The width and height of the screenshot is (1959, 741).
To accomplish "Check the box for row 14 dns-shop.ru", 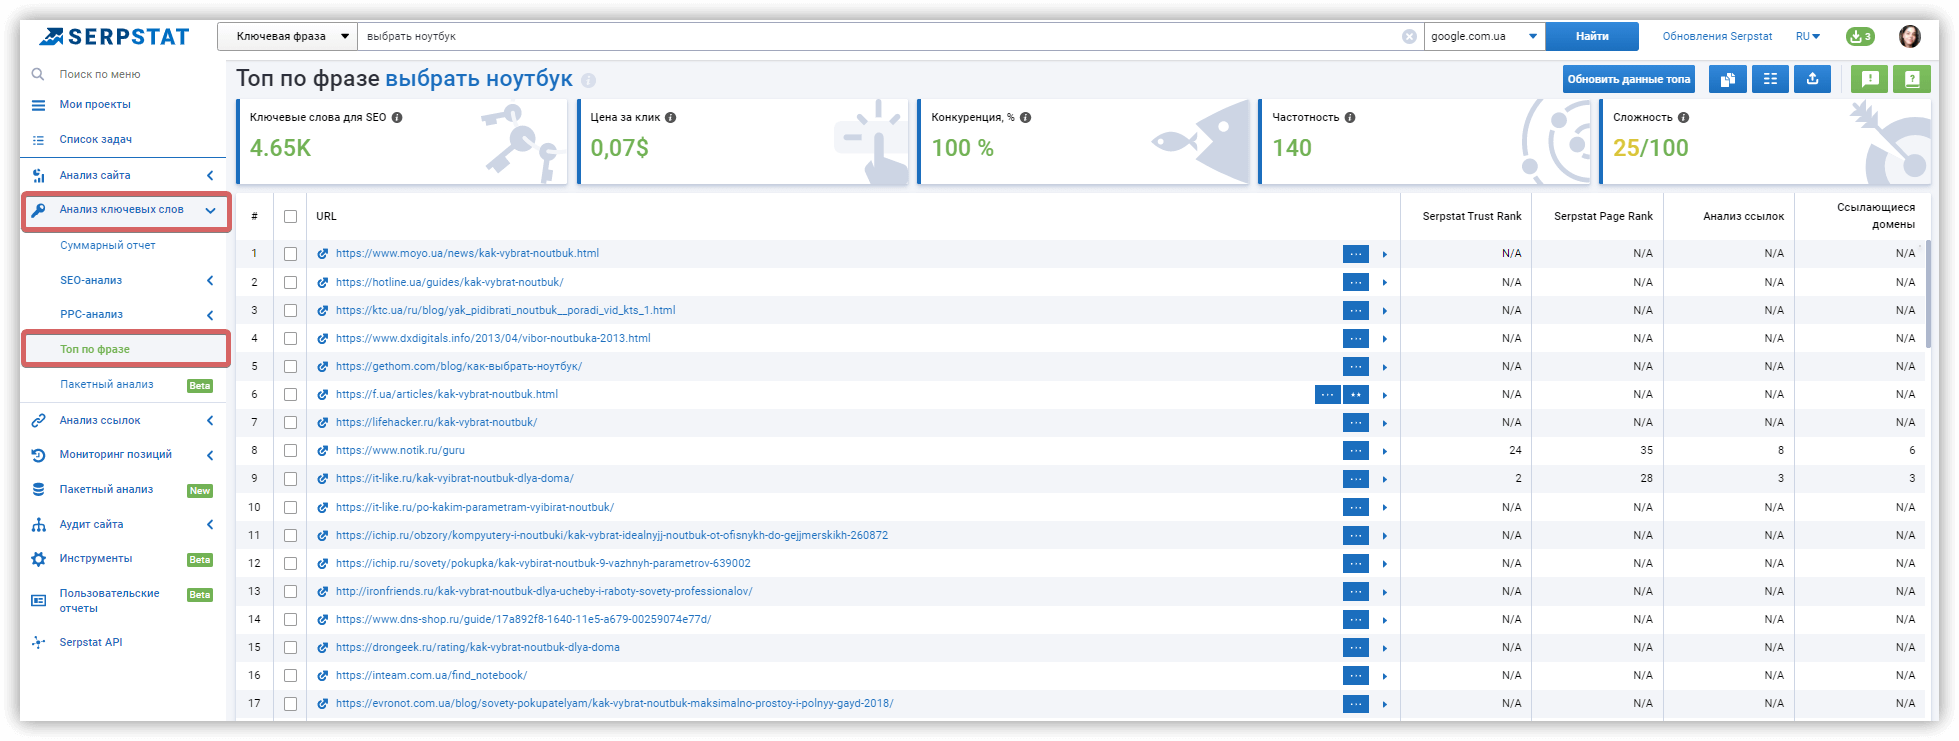I will pos(290,620).
